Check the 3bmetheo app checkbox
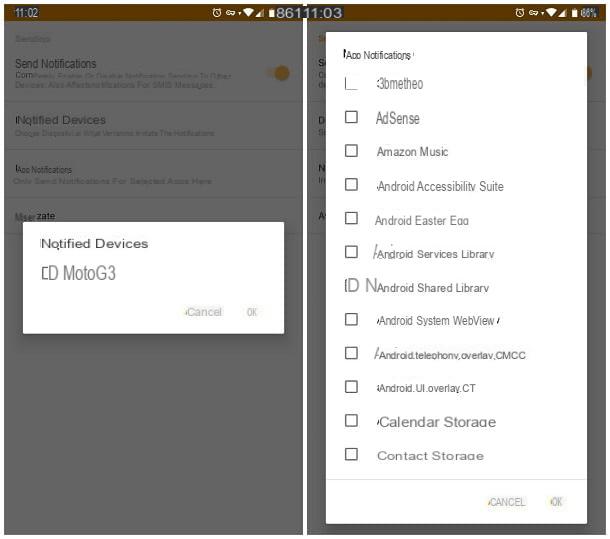 pos(351,83)
